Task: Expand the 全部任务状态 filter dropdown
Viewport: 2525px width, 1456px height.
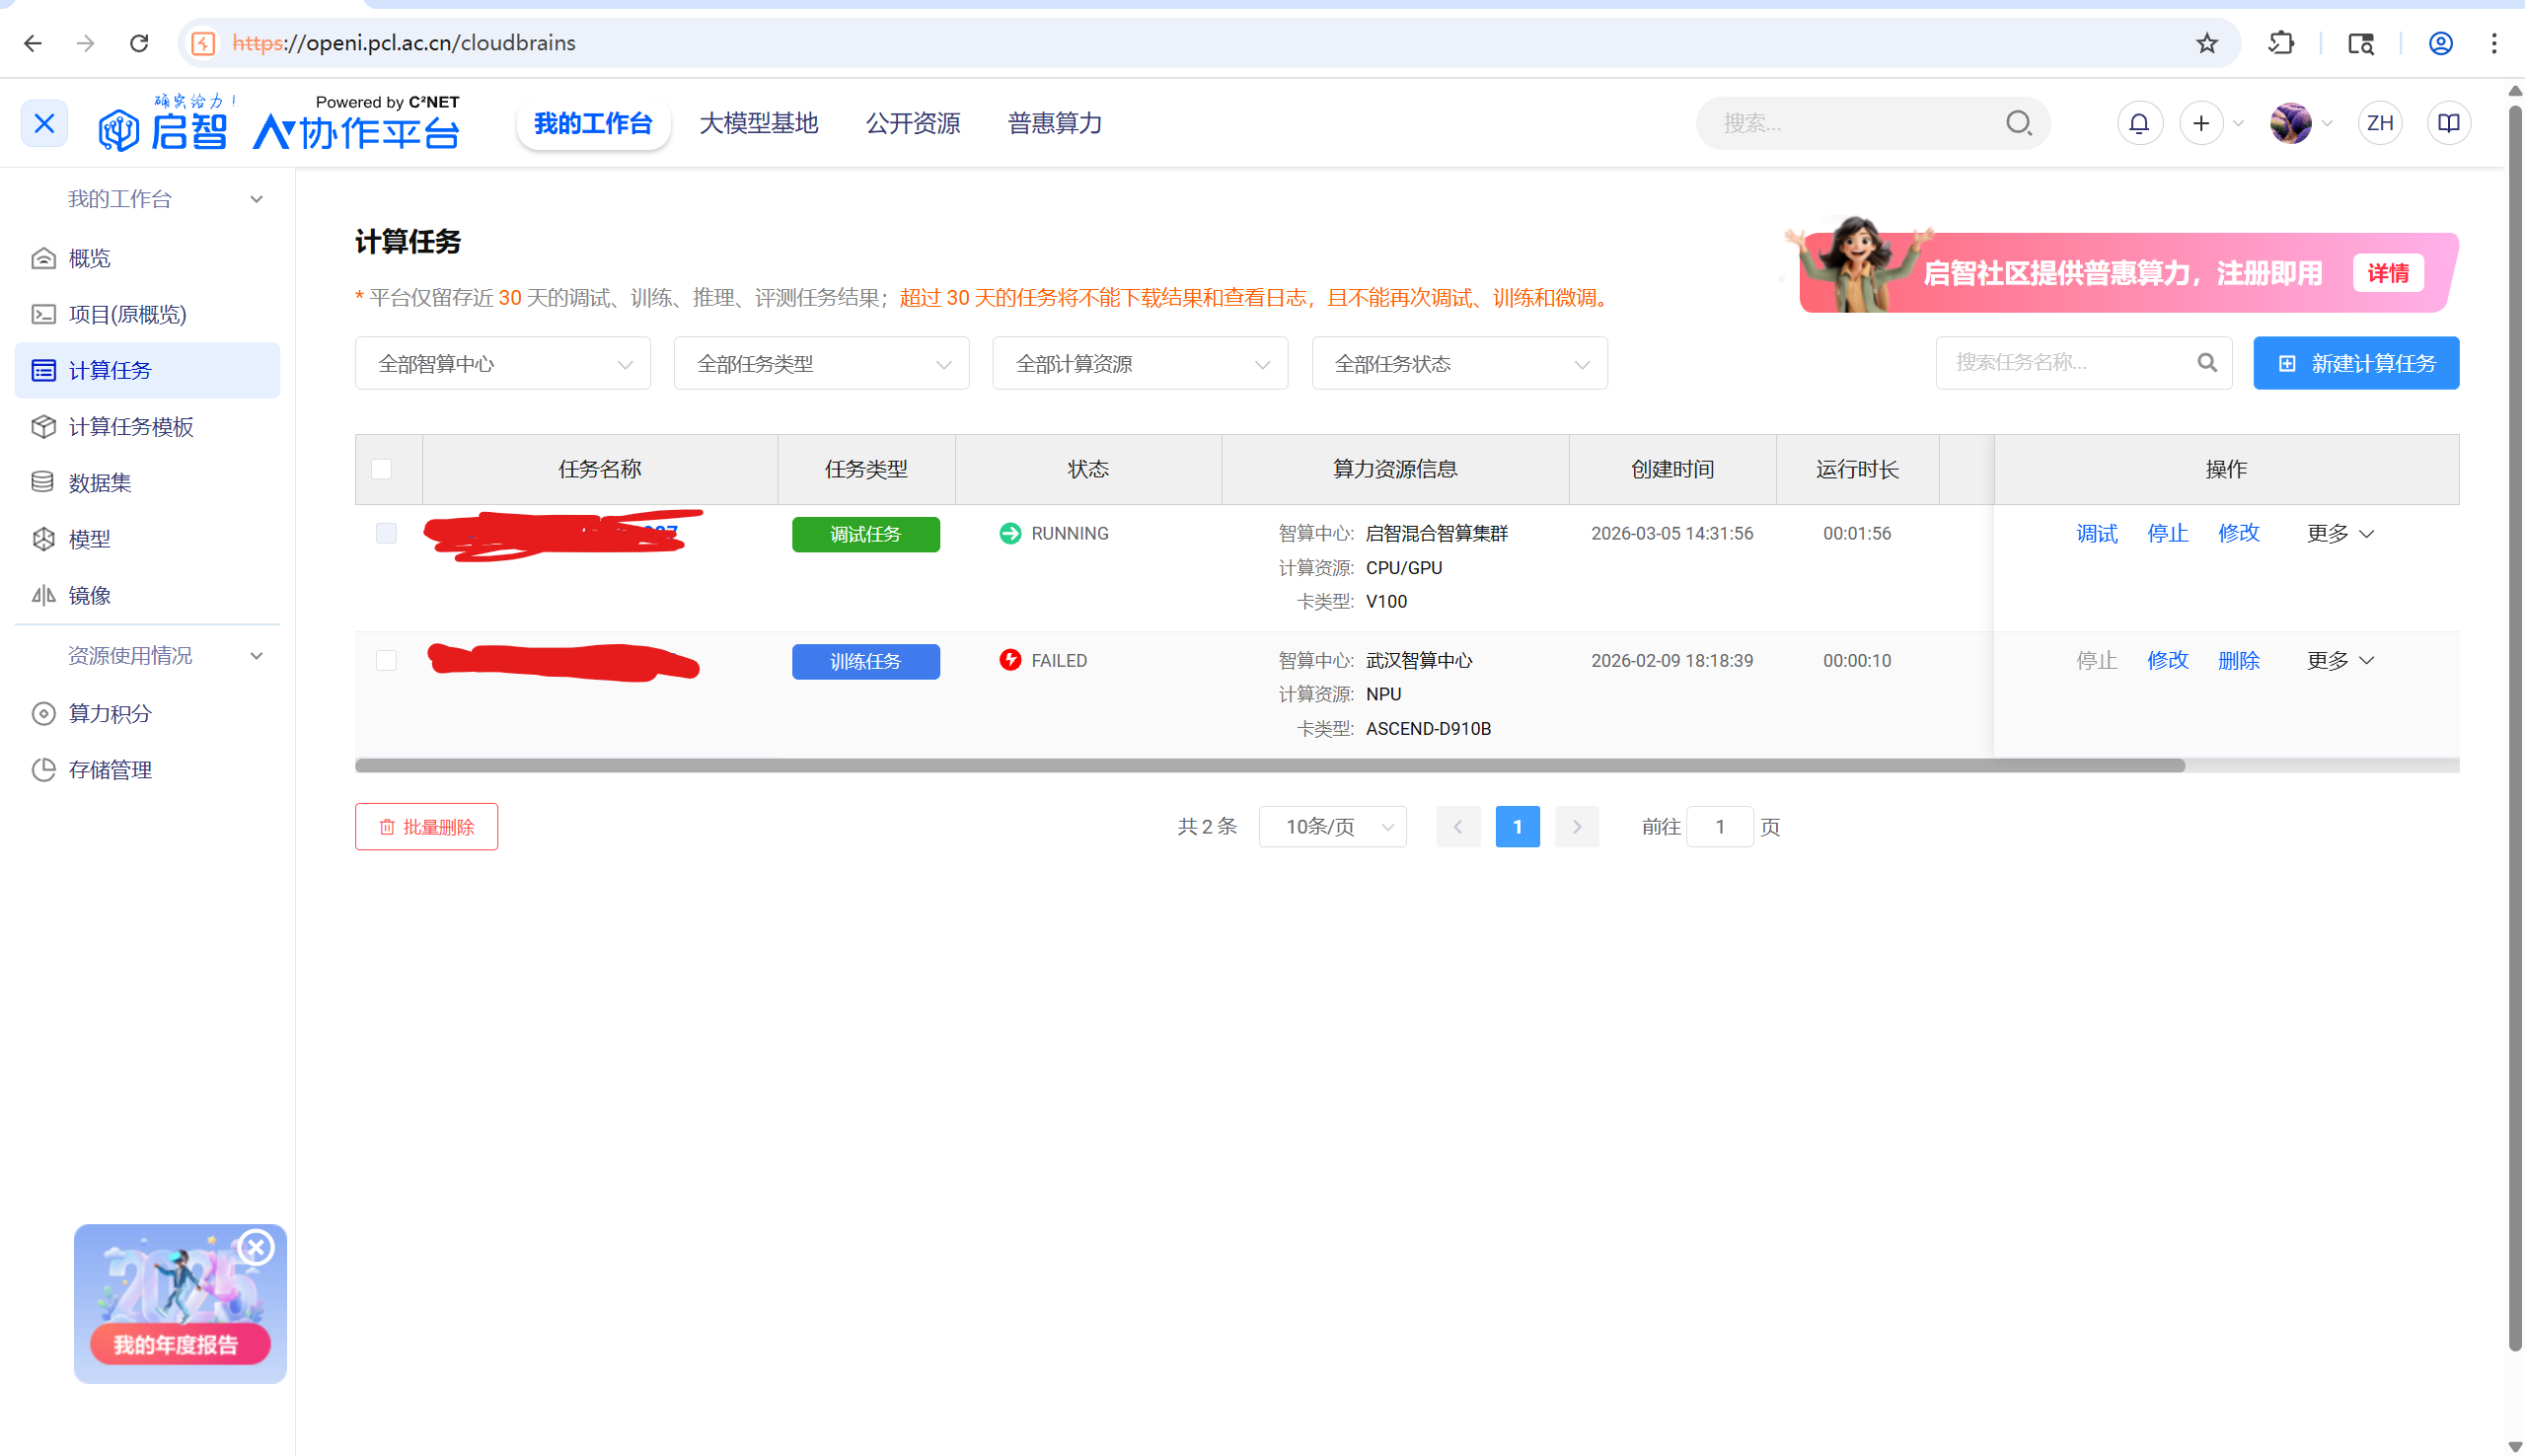Action: (1459, 363)
